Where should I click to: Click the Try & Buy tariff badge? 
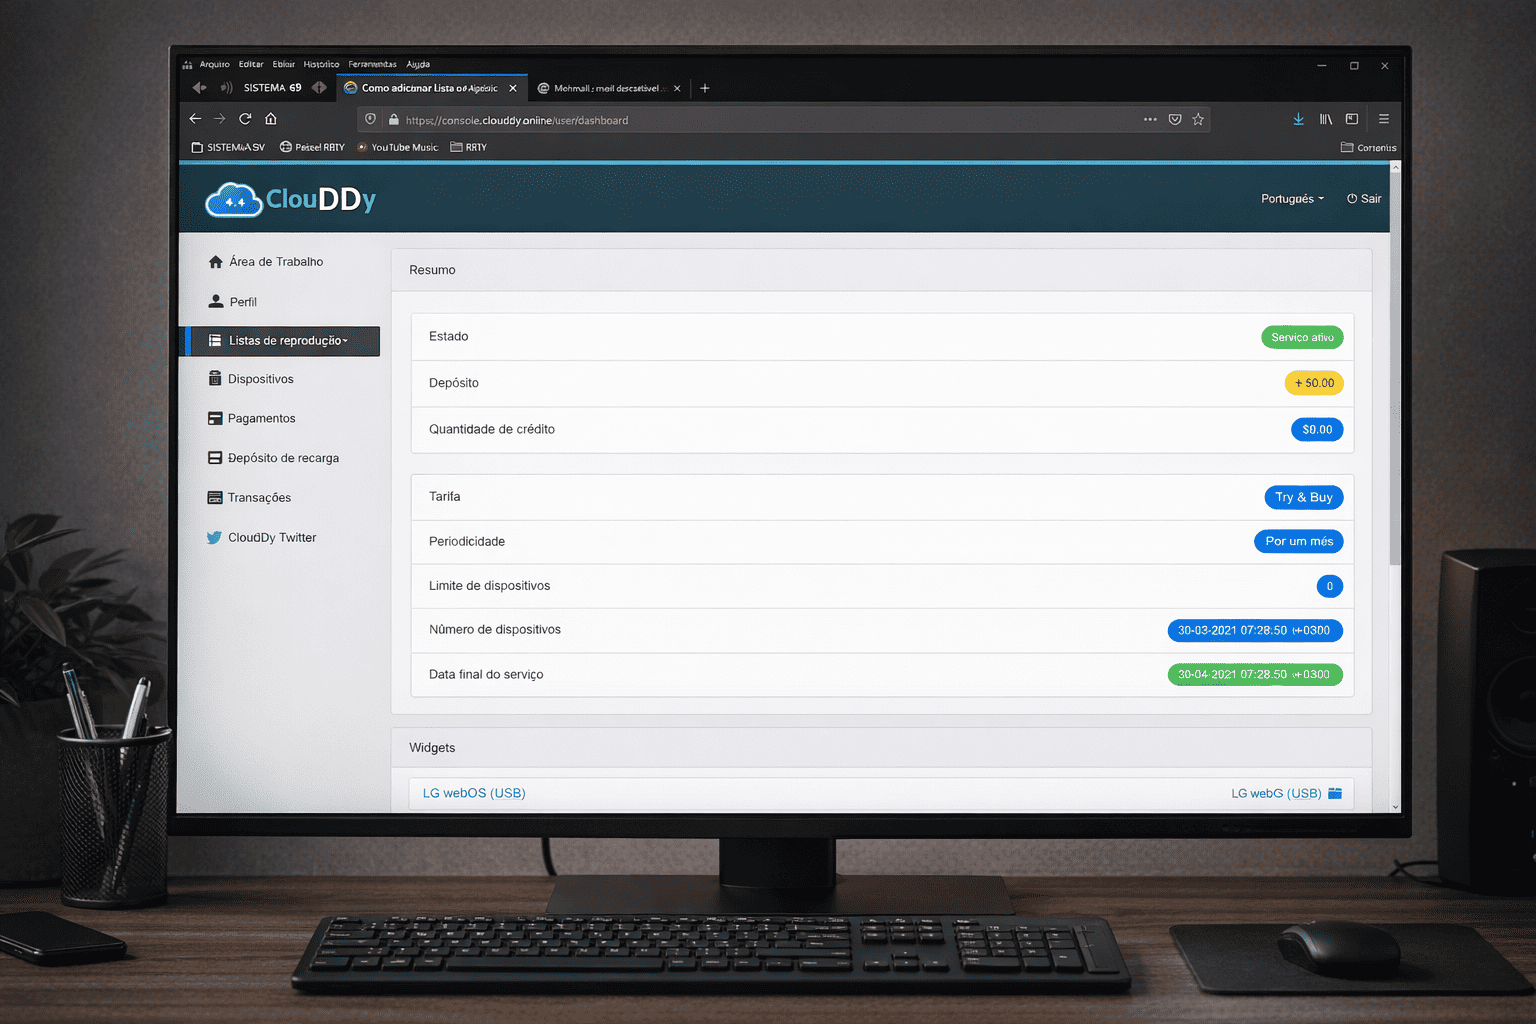[1303, 497]
